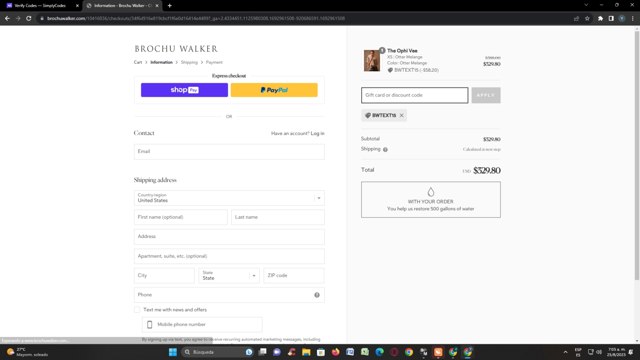Click the Shipping breadcrumb step
Screen dimensions: 640x360
189,62
